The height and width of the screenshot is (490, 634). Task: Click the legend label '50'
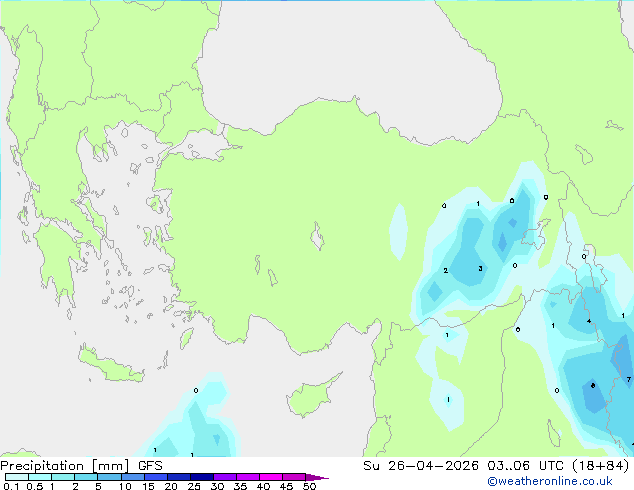point(309,486)
